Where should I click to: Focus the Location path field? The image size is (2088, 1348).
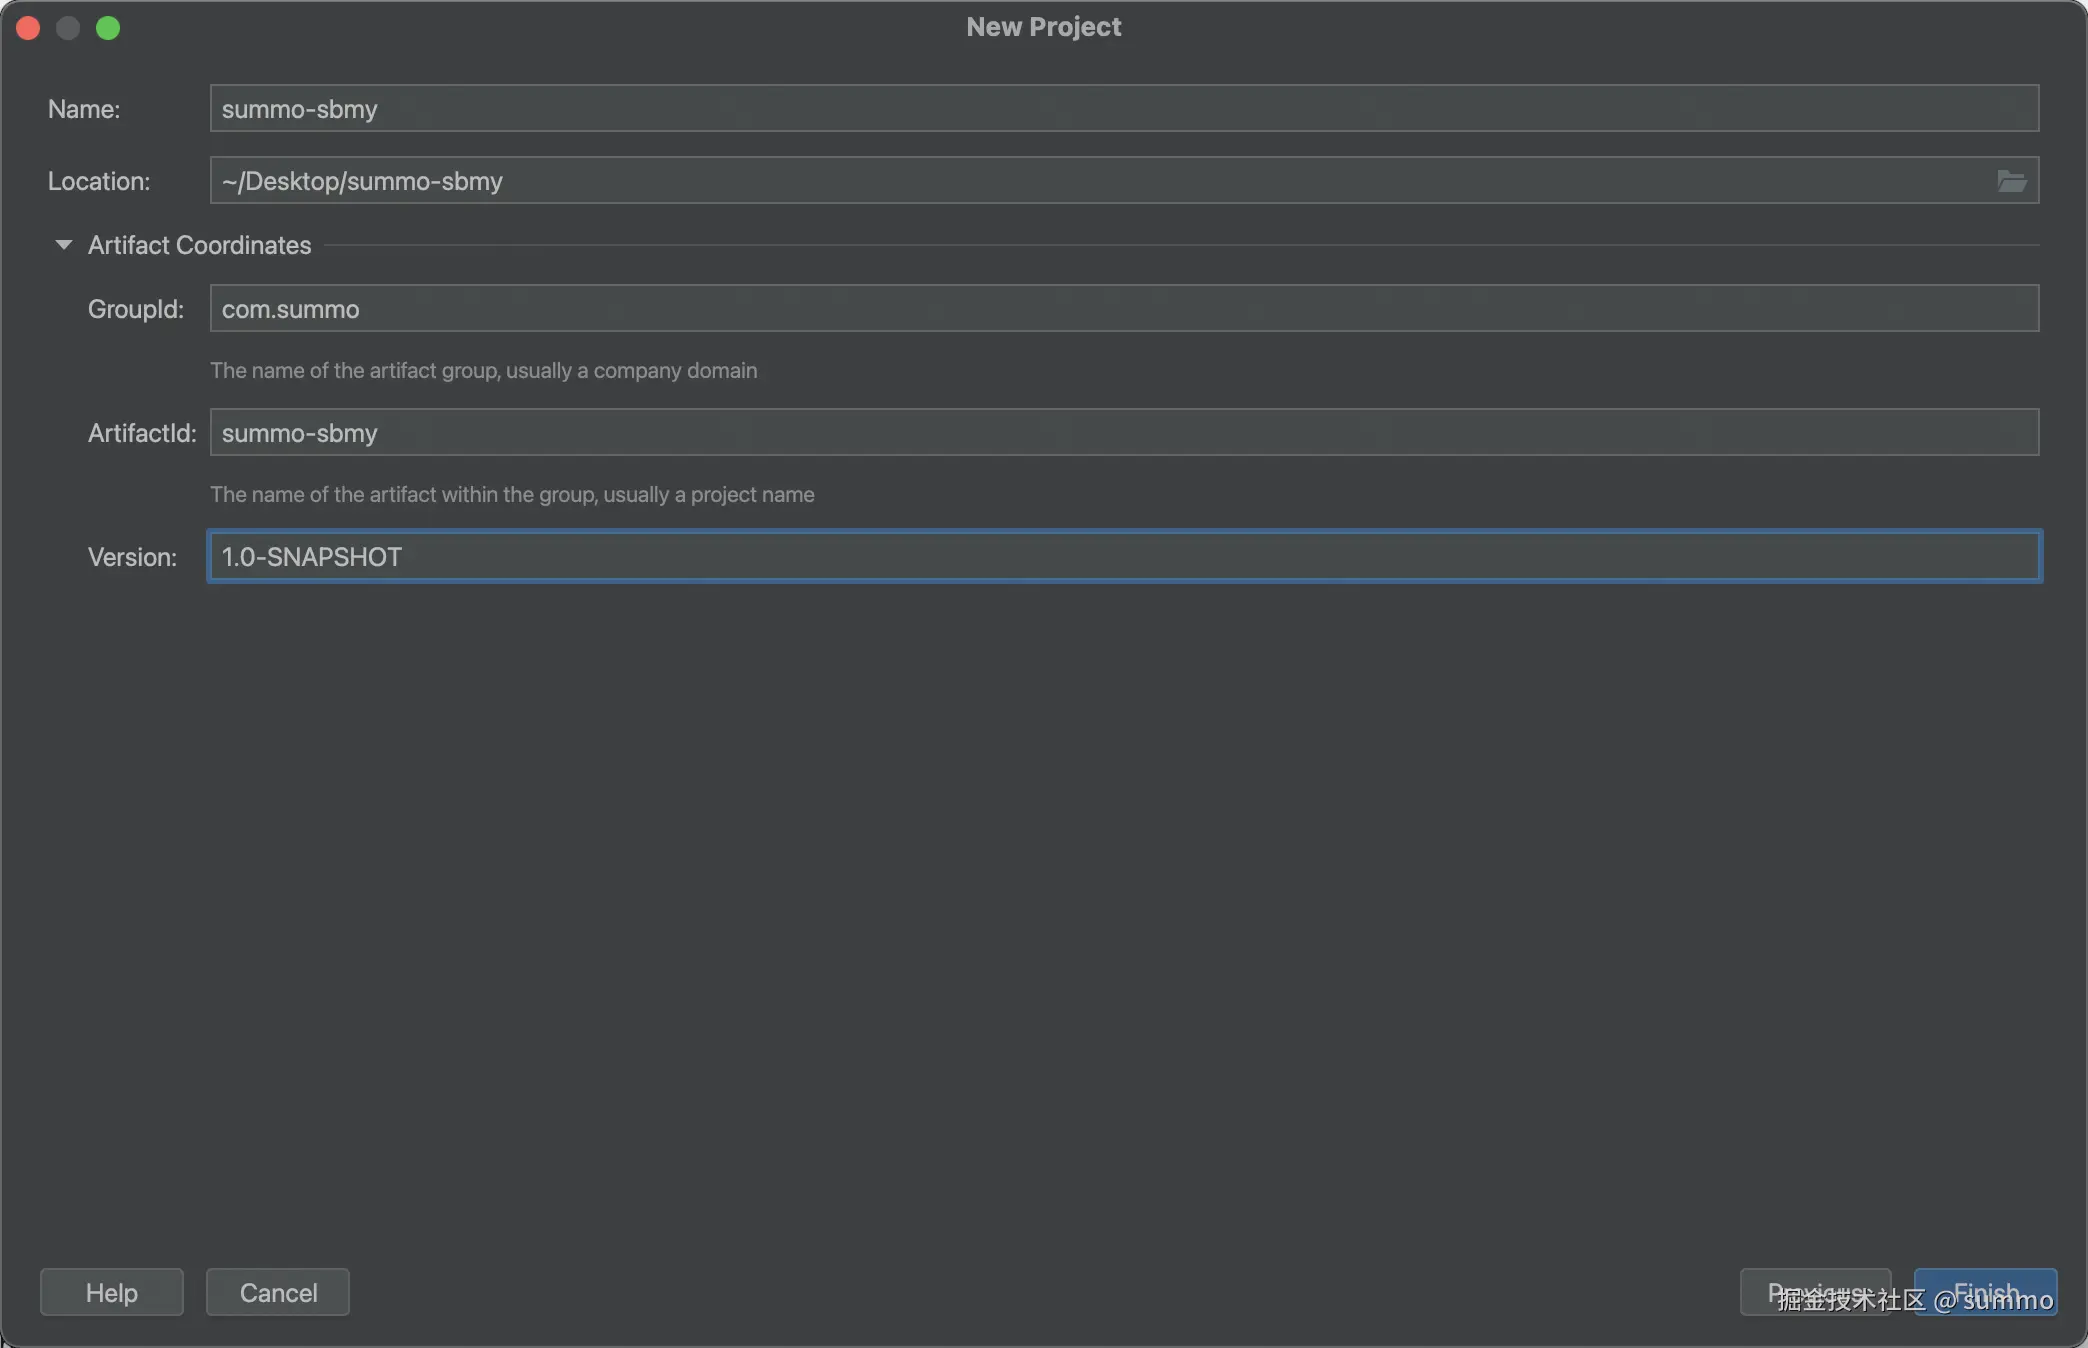tap(1100, 181)
